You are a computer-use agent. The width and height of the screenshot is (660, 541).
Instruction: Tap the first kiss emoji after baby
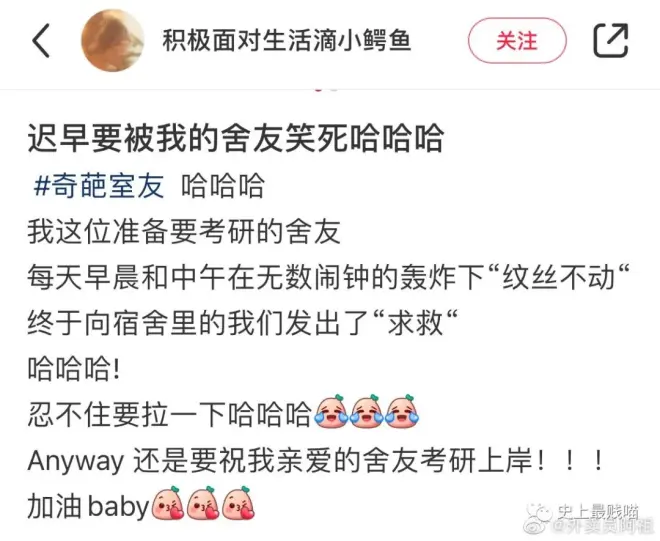[168, 504]
